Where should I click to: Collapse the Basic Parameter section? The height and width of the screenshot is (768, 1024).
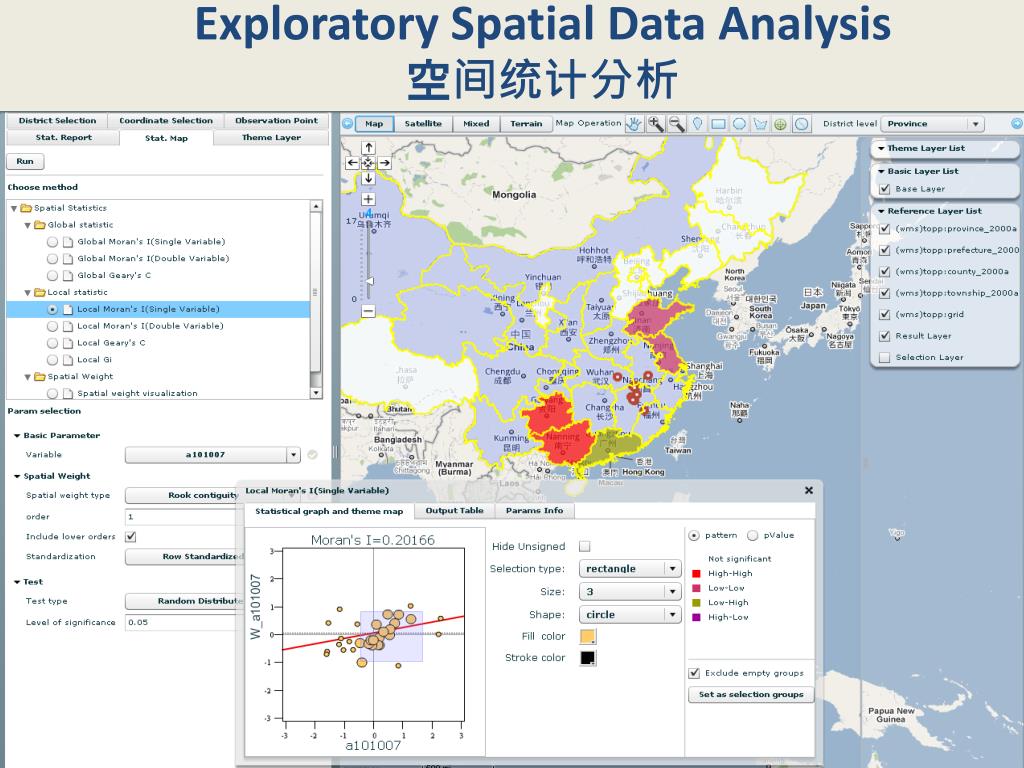(x=17, y=436)
